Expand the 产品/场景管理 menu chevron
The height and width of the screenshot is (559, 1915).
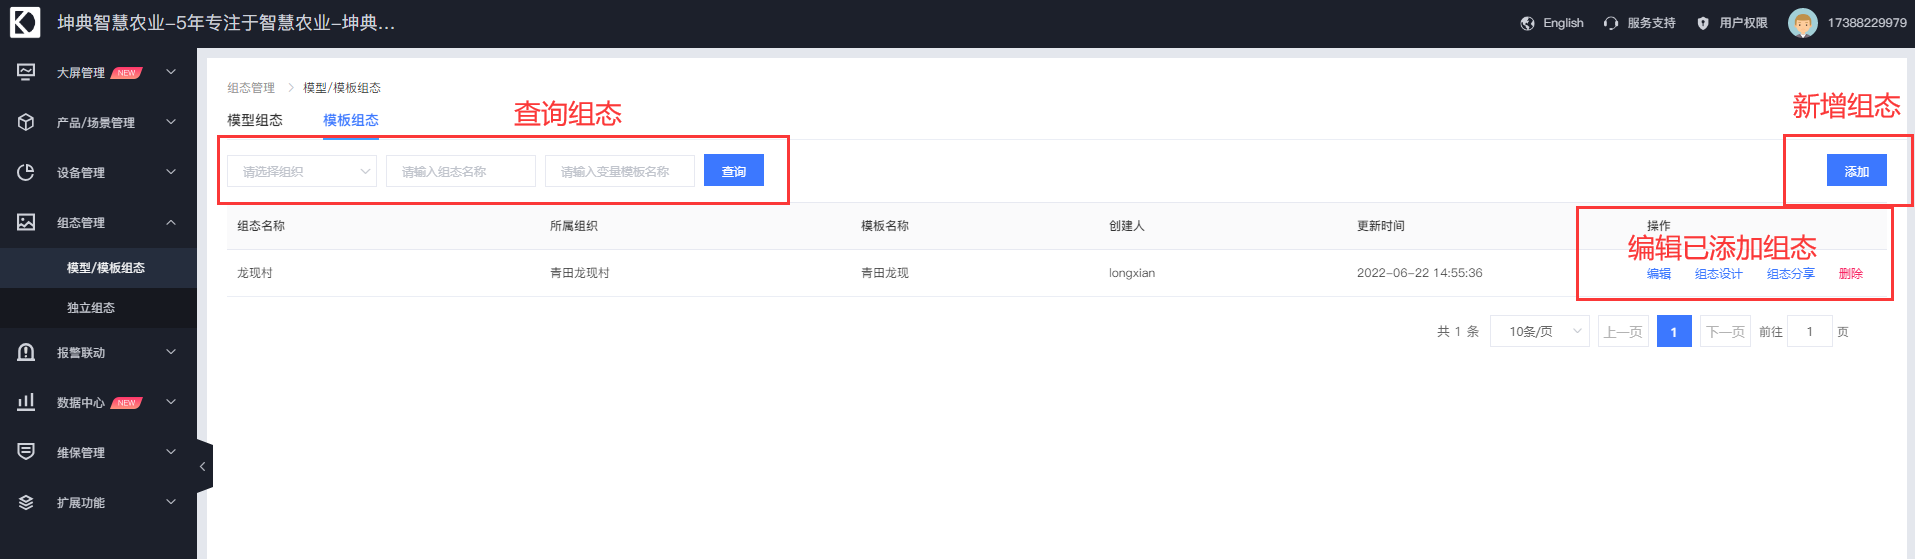coord(171,122)
